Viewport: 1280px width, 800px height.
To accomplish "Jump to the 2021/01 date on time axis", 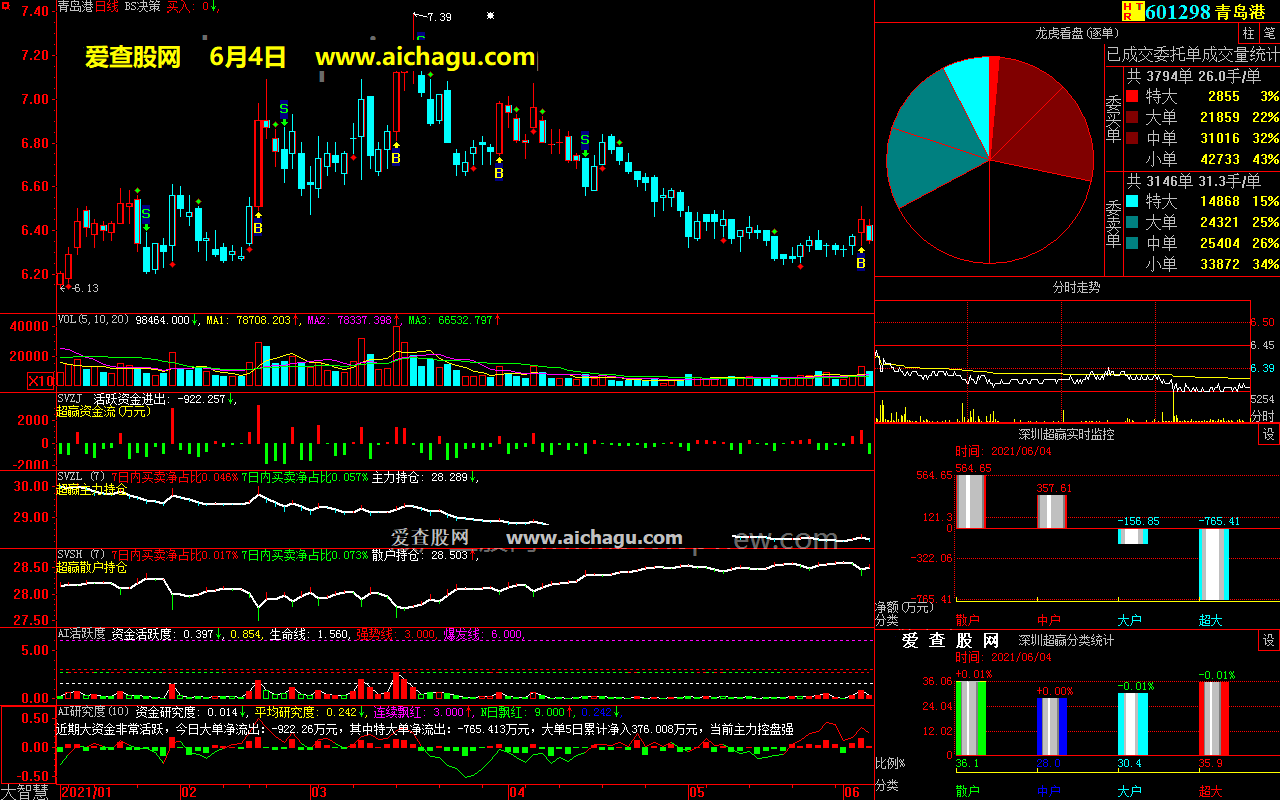I will tap(88, 792).
